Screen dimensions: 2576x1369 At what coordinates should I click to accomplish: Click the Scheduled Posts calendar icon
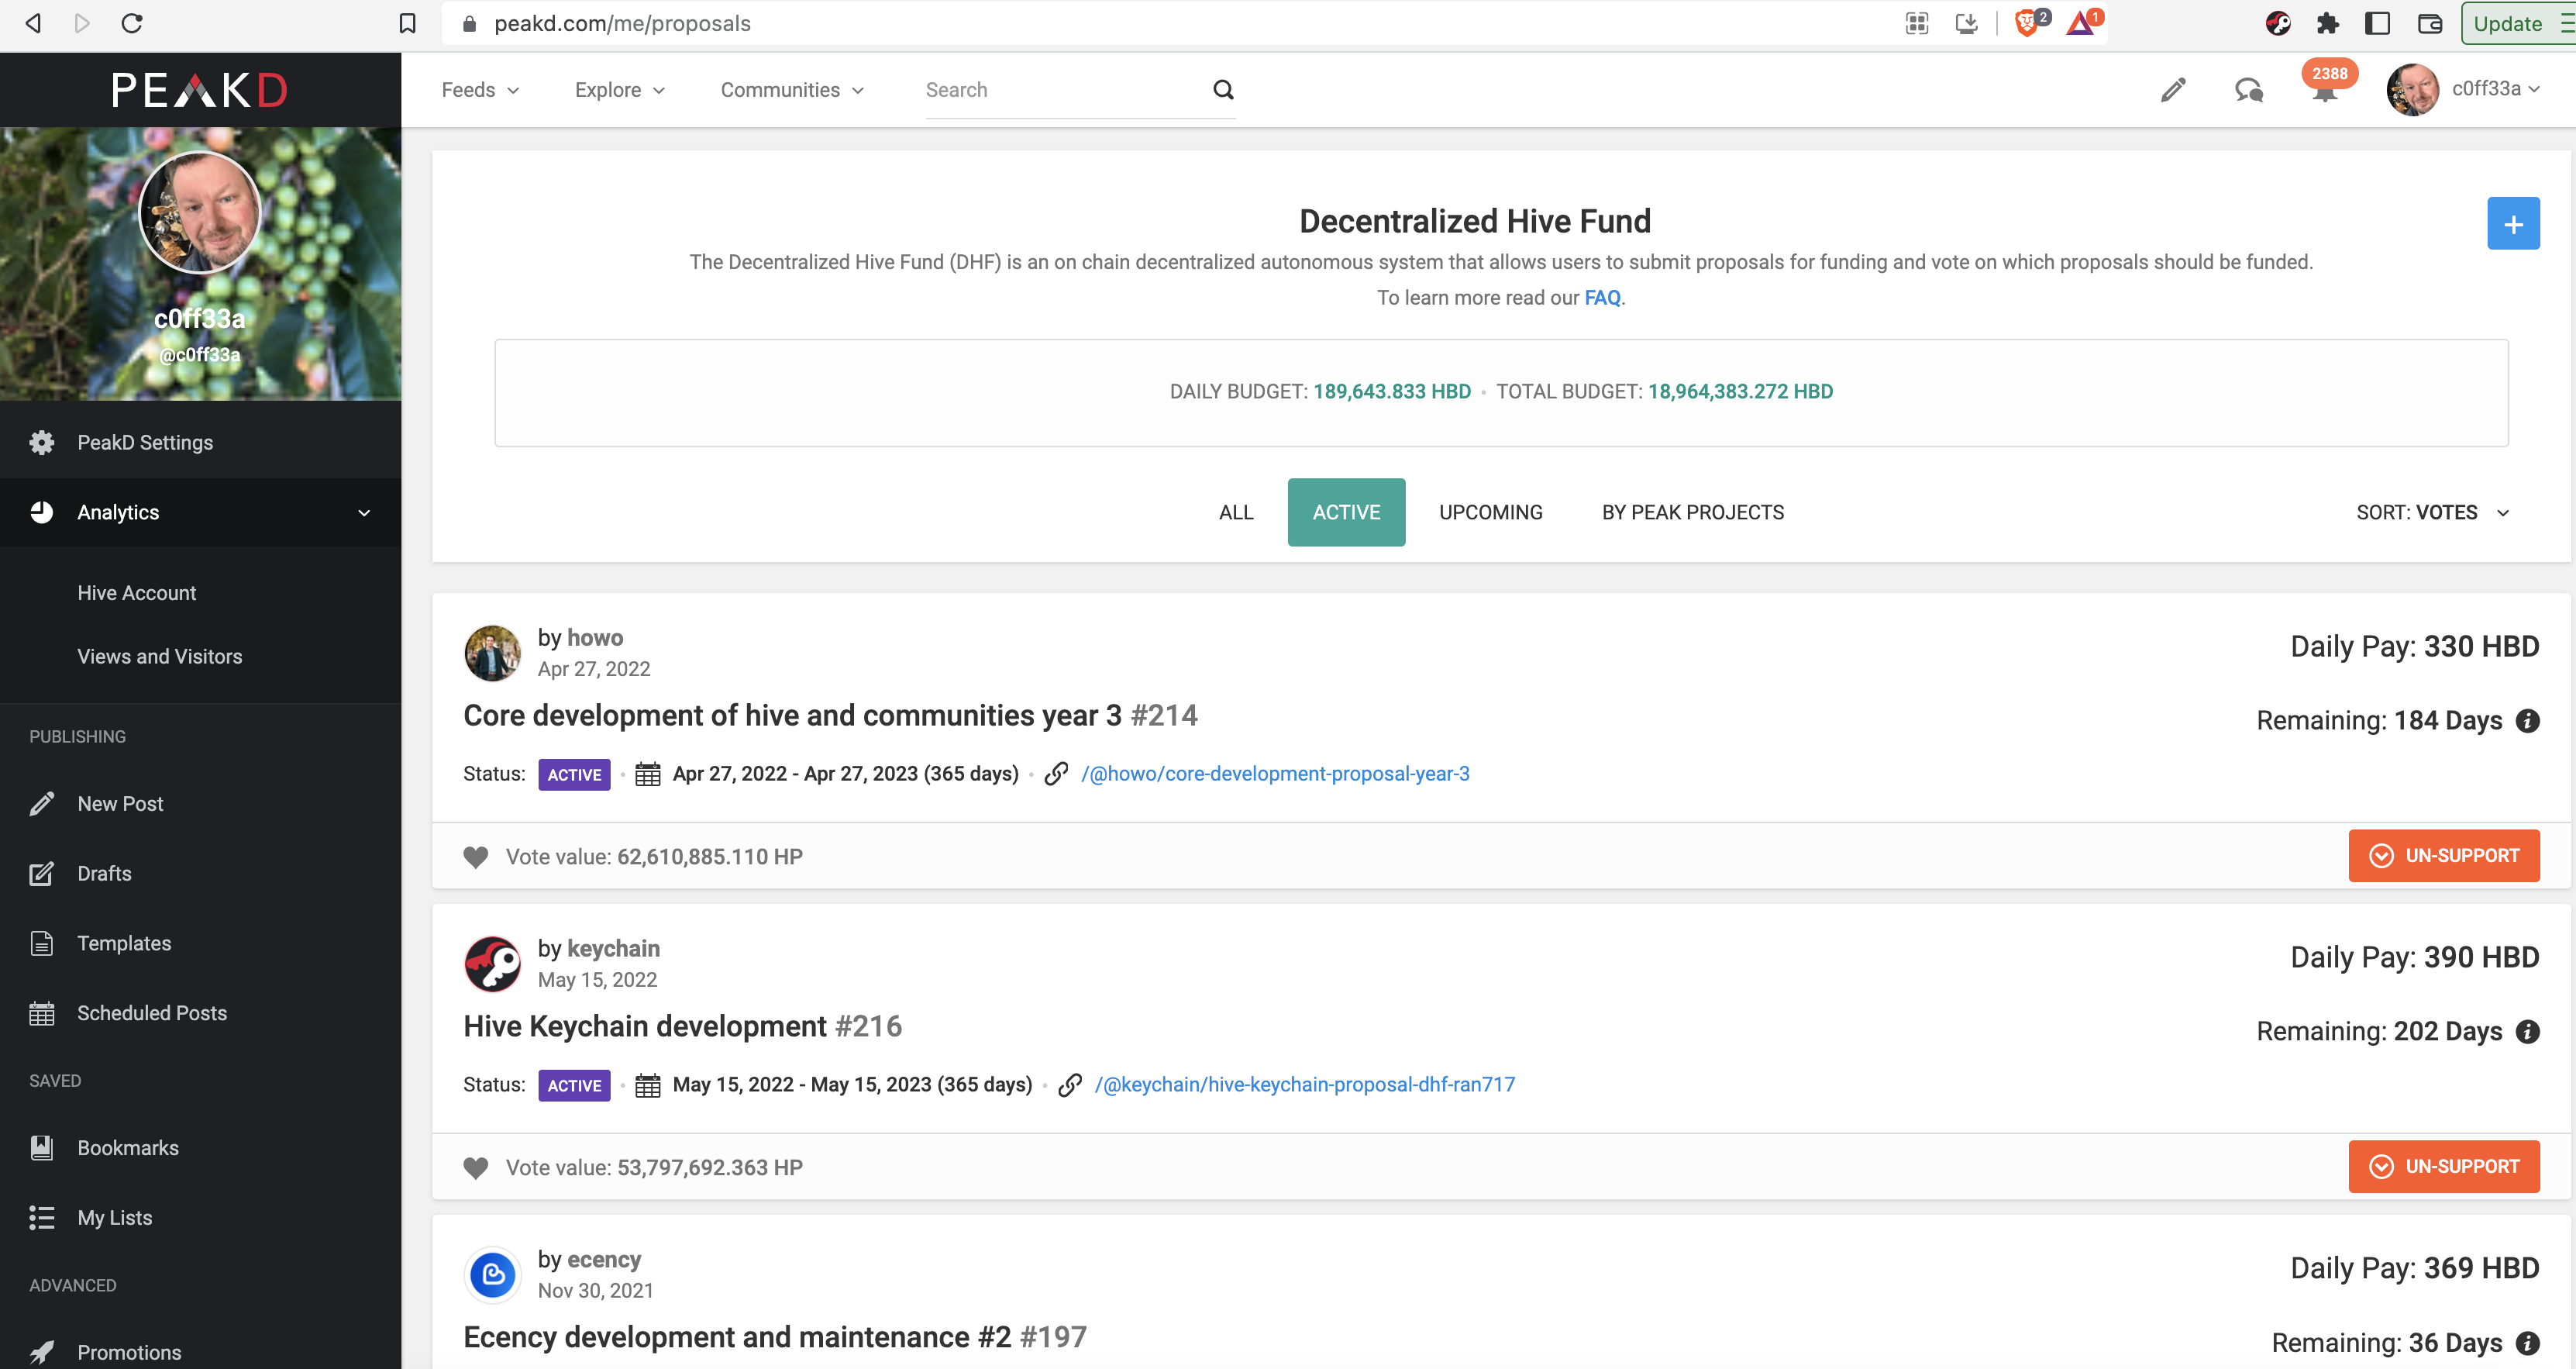42,1013
